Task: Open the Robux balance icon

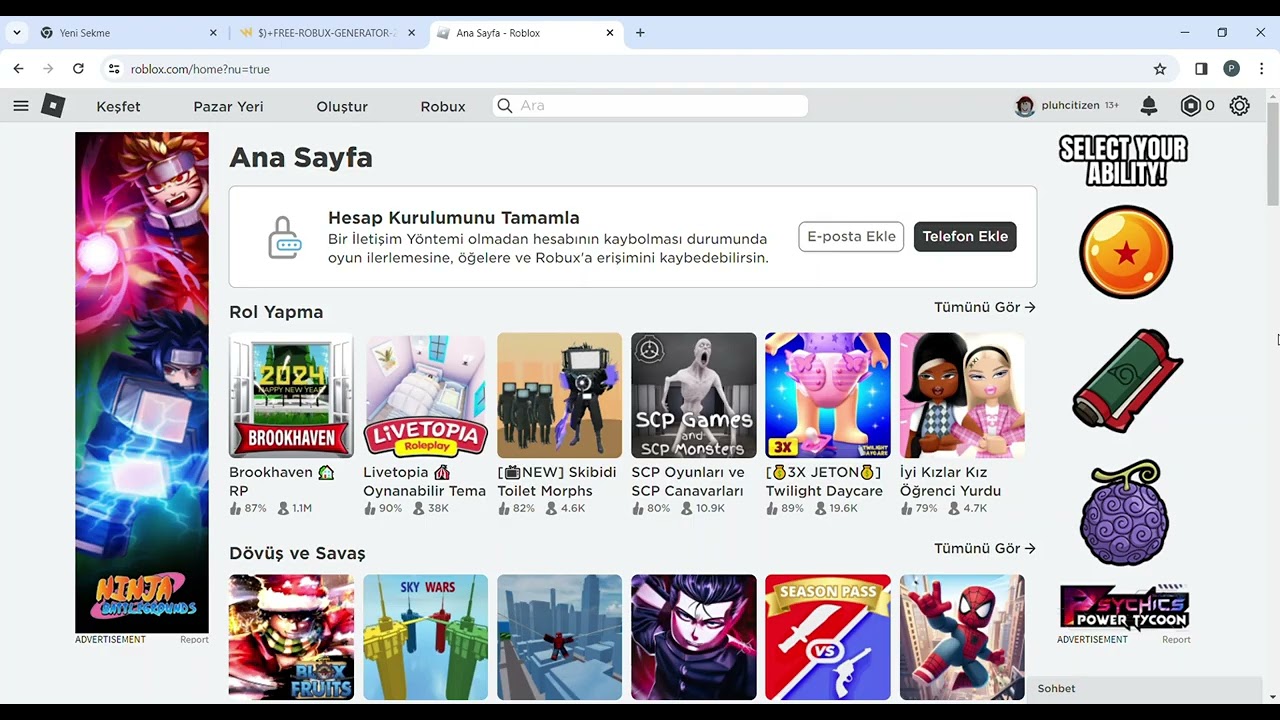Action: tap(1190, 106)
